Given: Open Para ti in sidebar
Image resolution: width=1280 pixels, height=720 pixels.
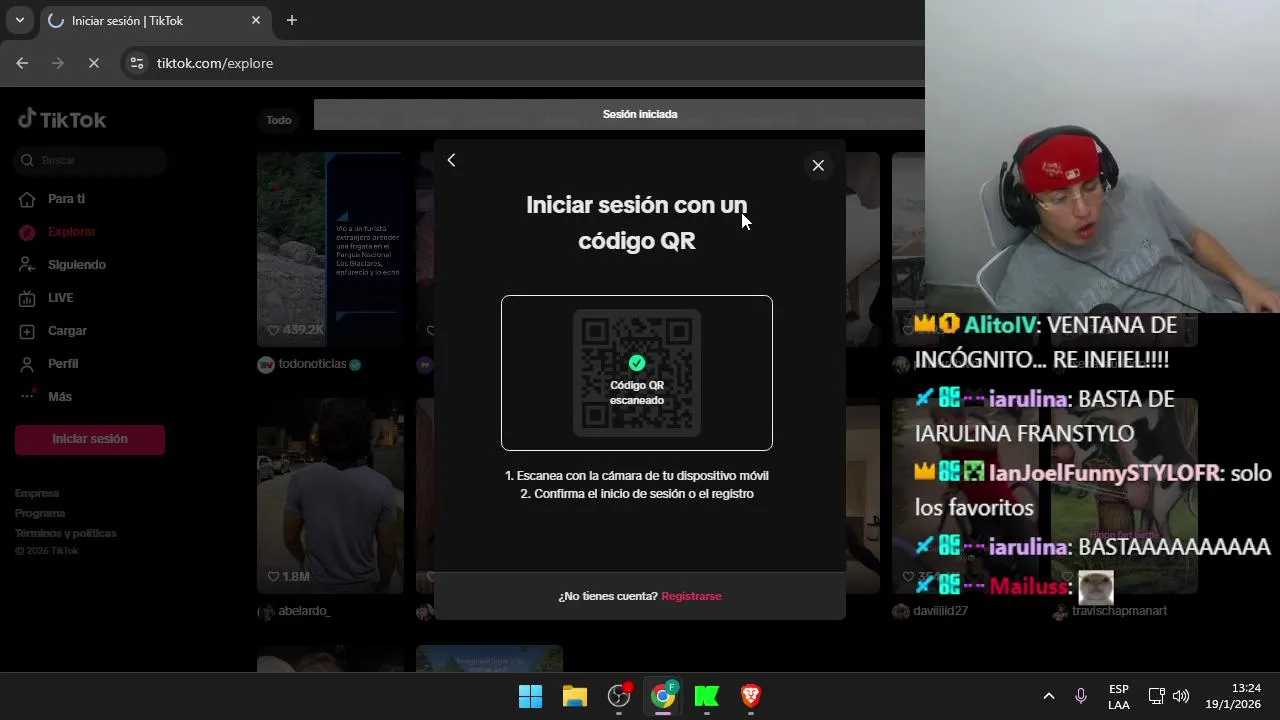Looking at the screenshot, I should pyautogui.click(x=66, y=199).
